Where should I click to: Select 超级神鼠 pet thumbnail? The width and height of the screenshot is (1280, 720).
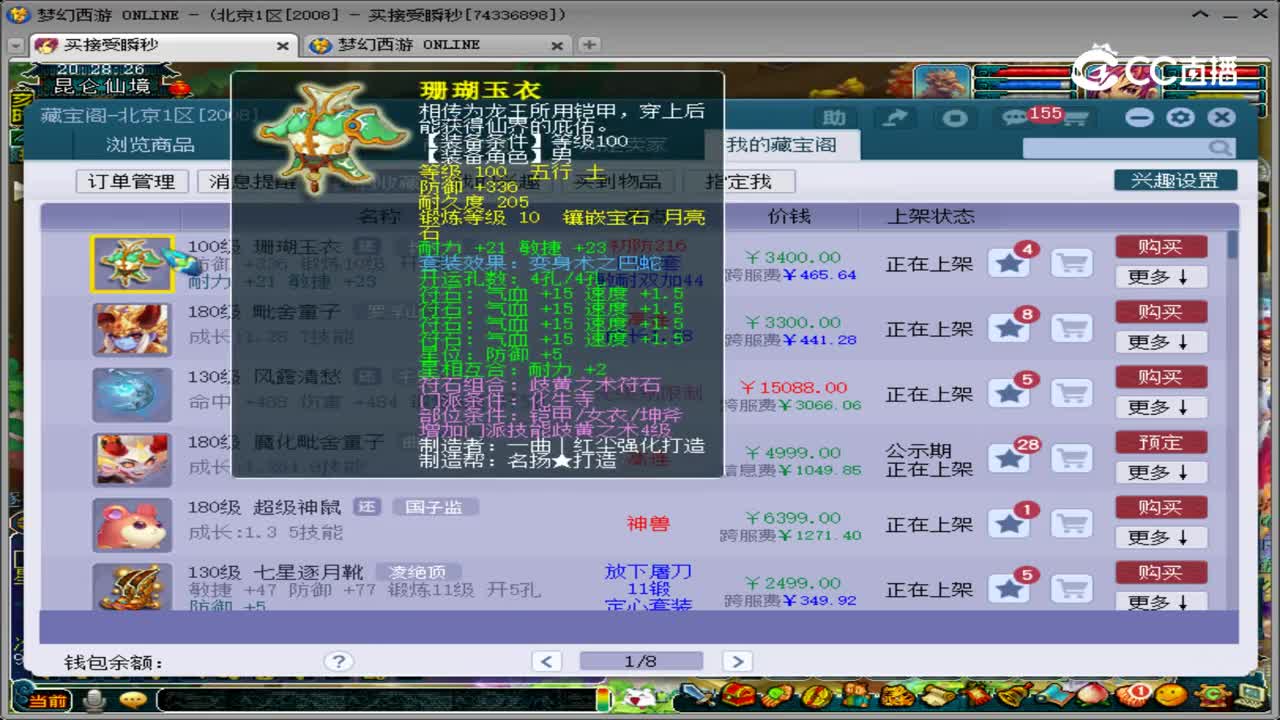[x=132, y=524]
